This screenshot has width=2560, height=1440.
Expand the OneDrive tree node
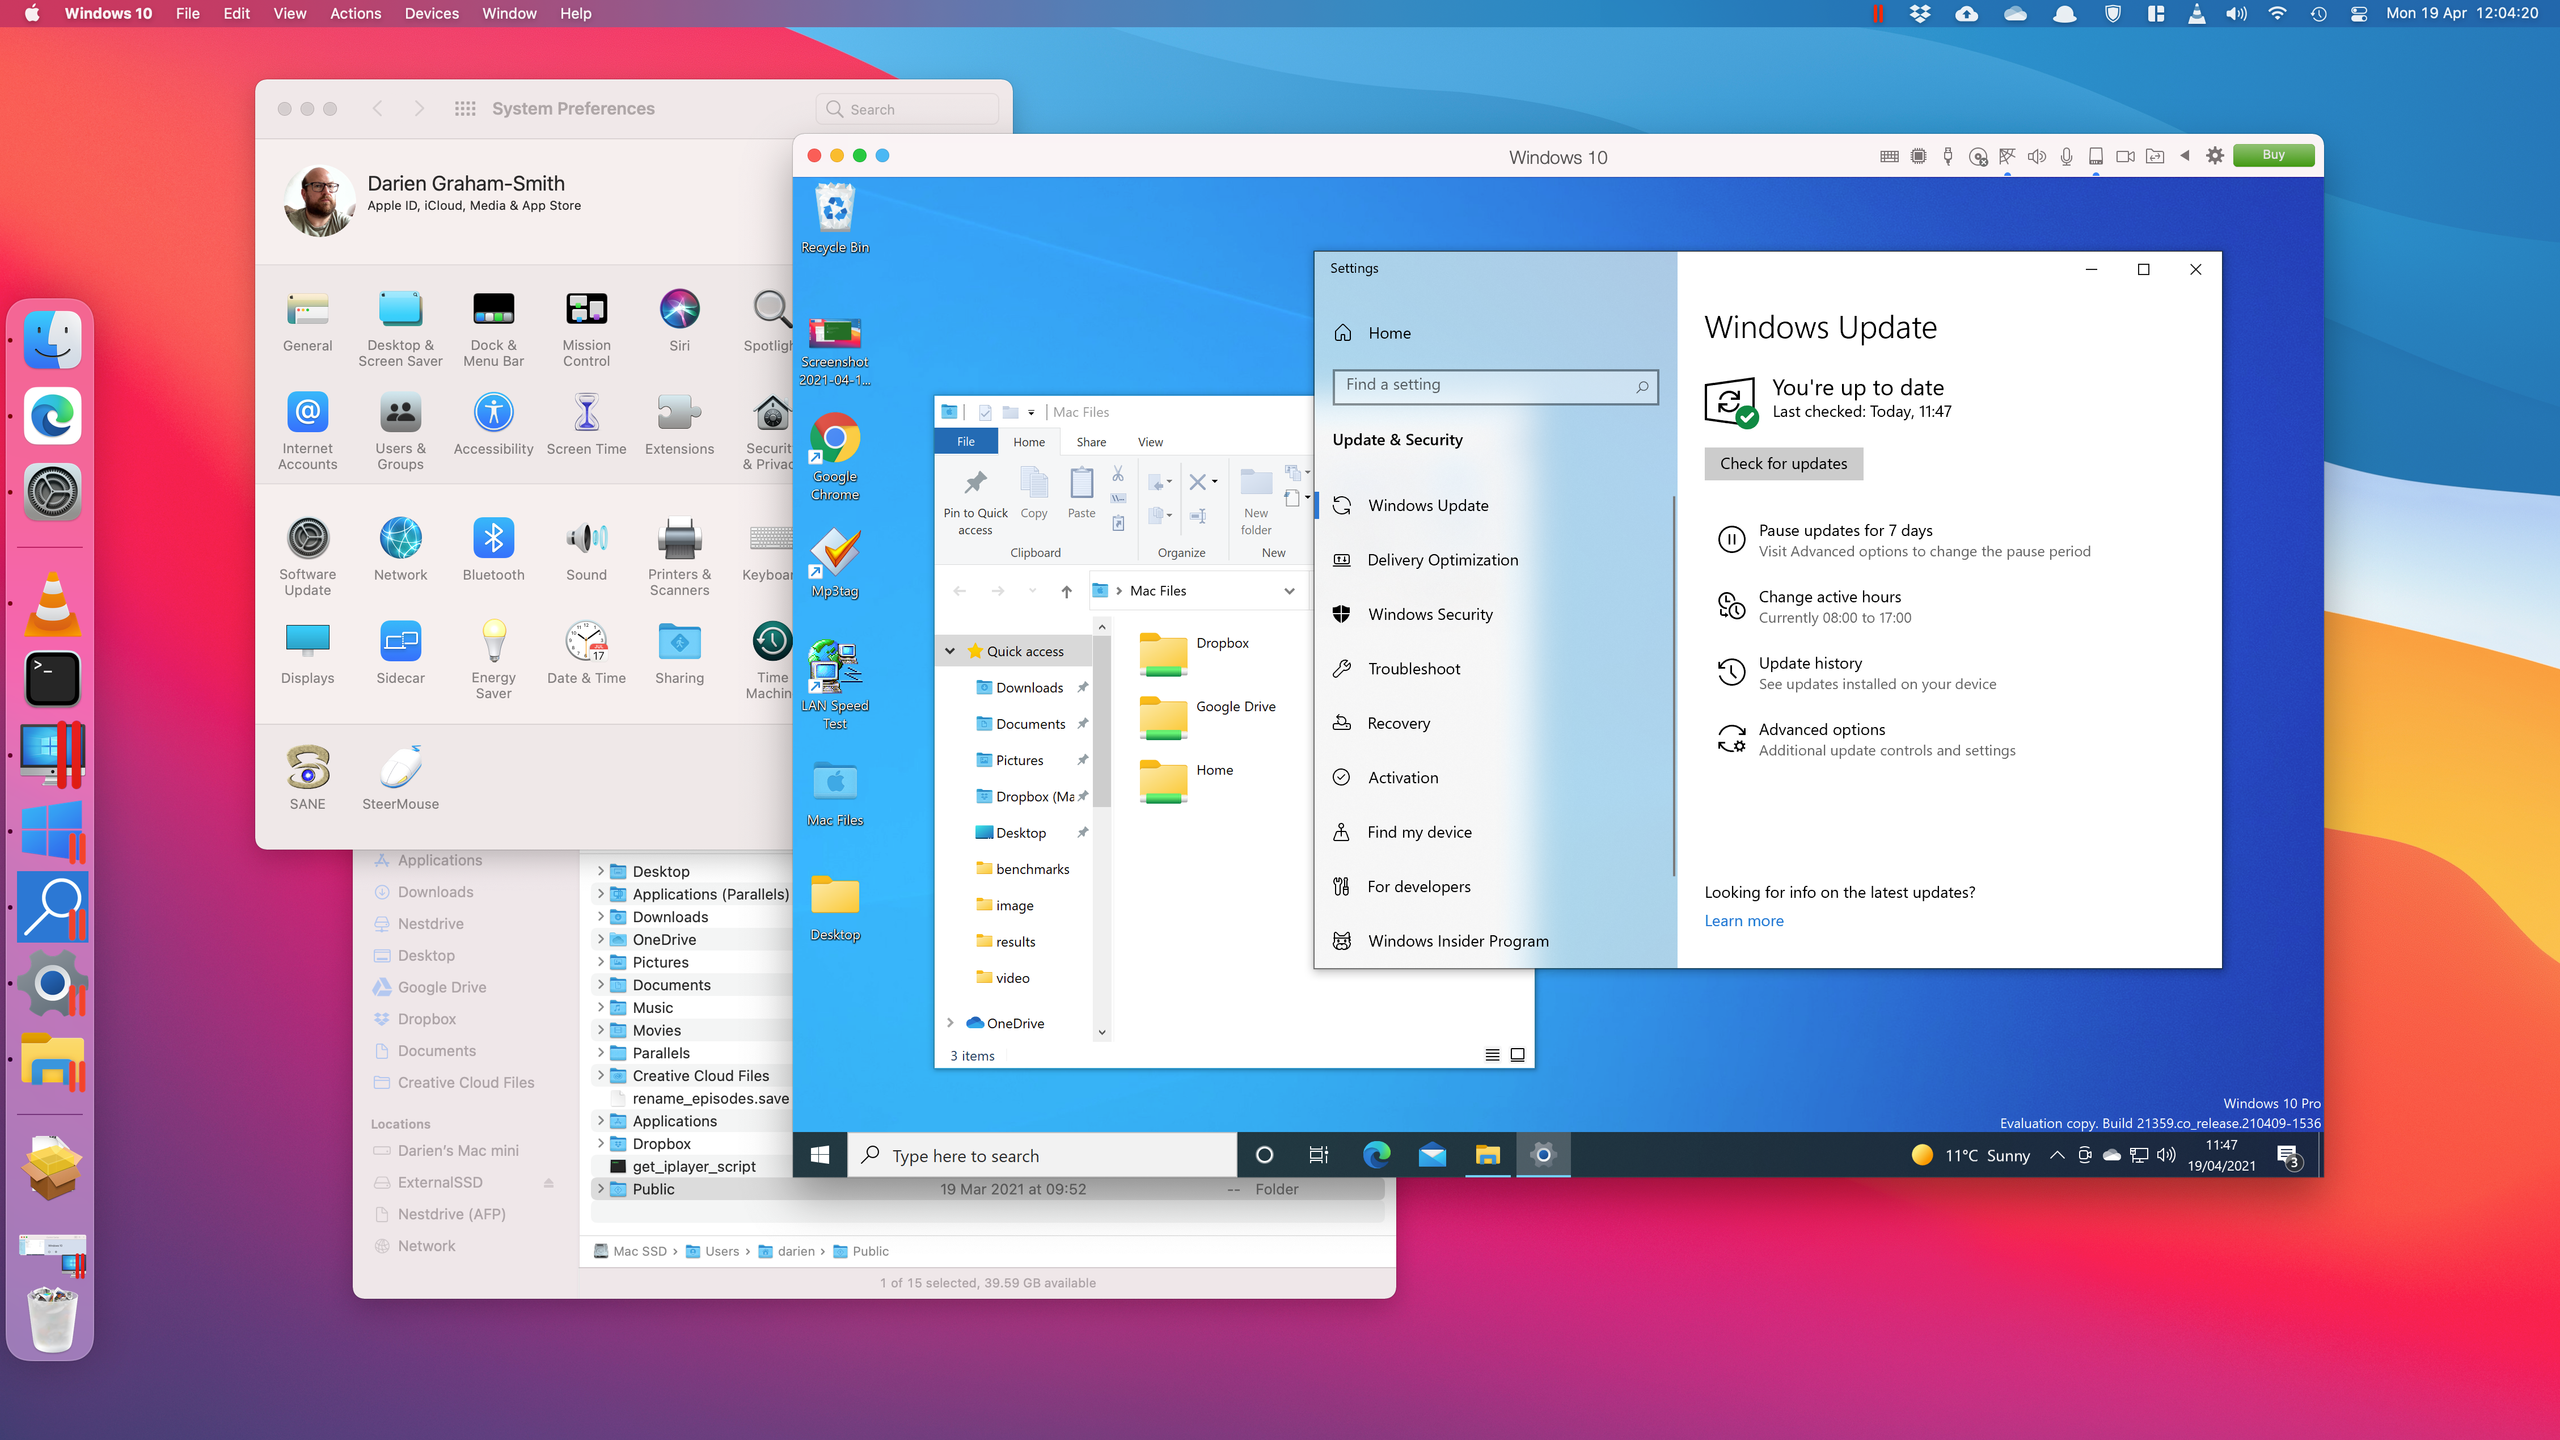click(x=950, y=1023)
